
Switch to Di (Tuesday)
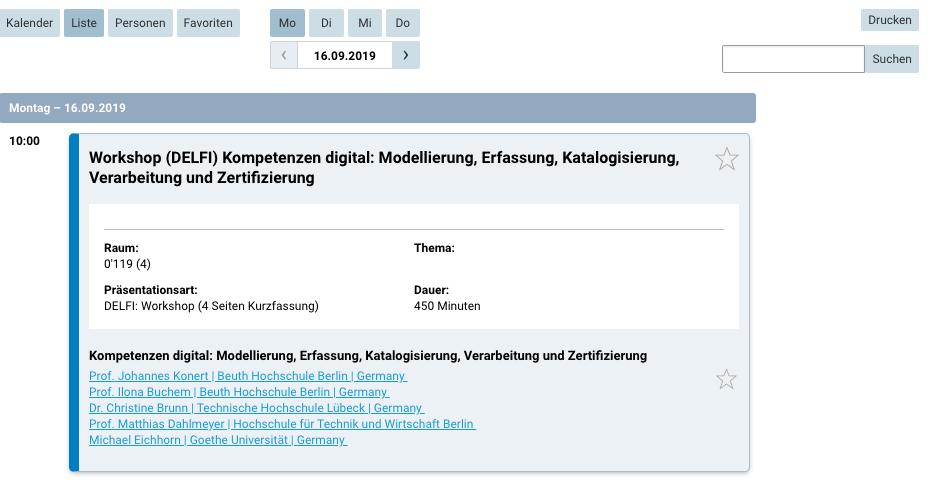(326, 23)
